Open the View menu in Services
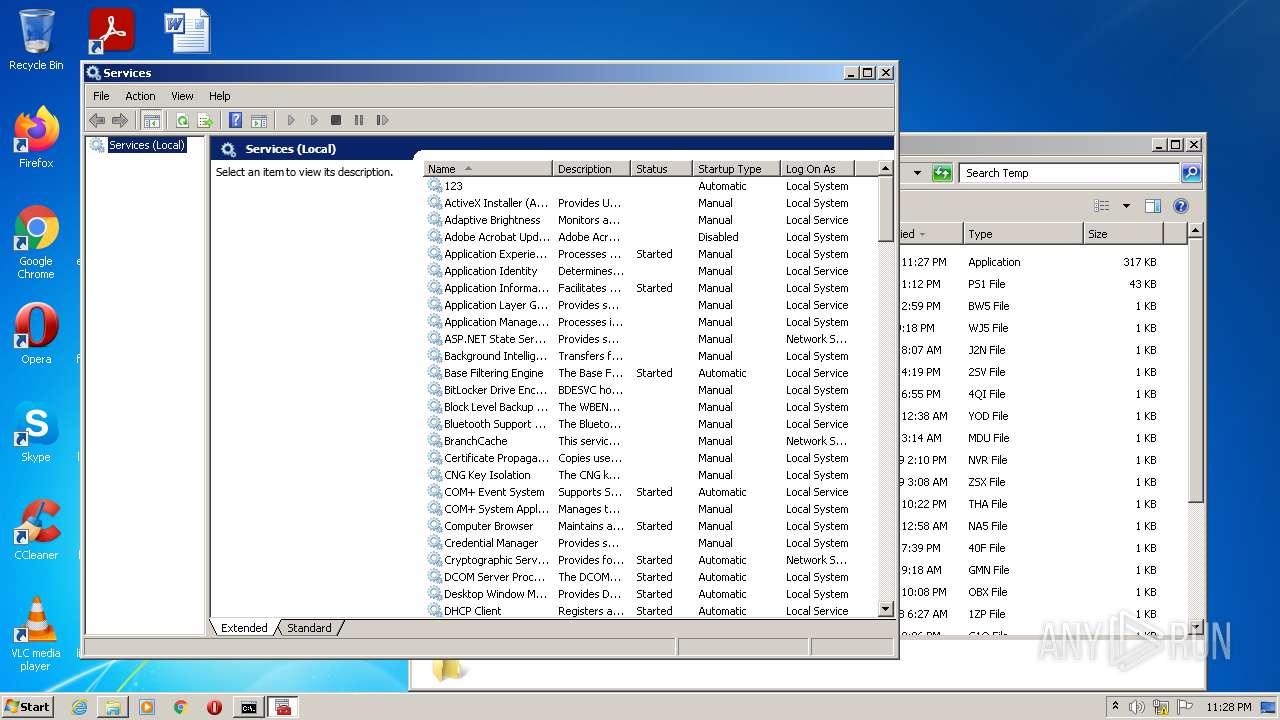The width and height of the screenshot is (1280, 720). [x=182, y=96]
